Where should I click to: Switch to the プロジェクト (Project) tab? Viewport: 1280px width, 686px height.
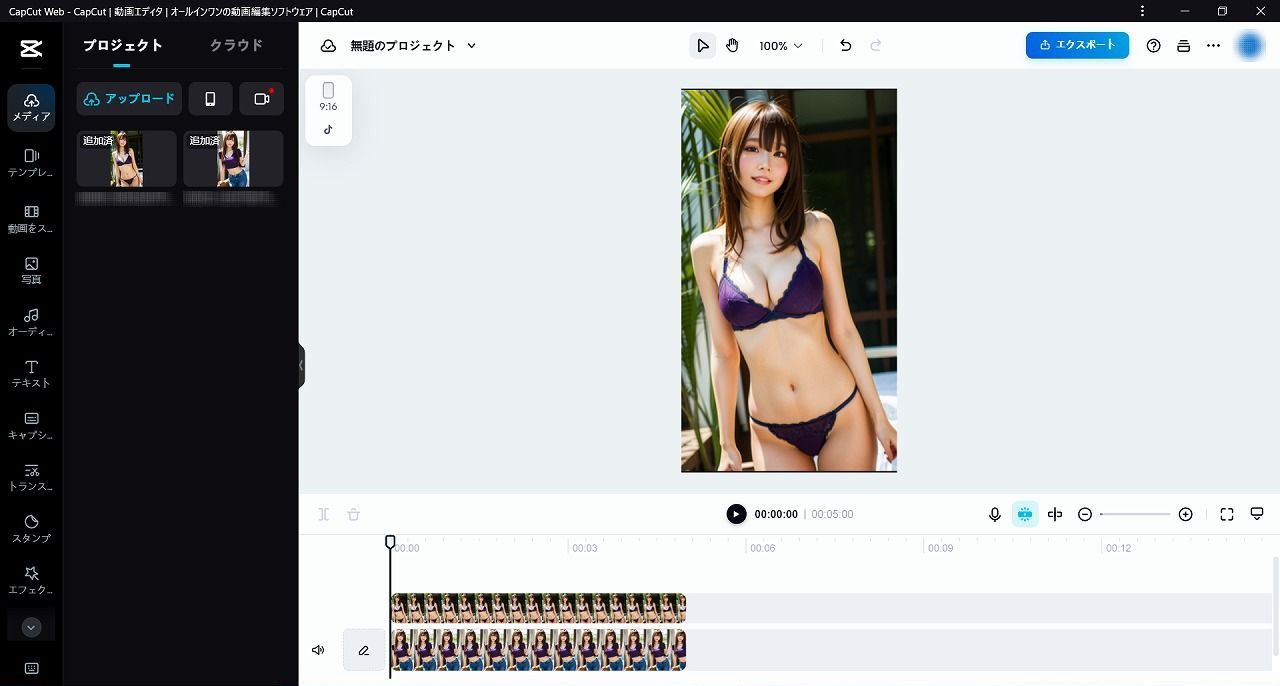coord(122,45)
